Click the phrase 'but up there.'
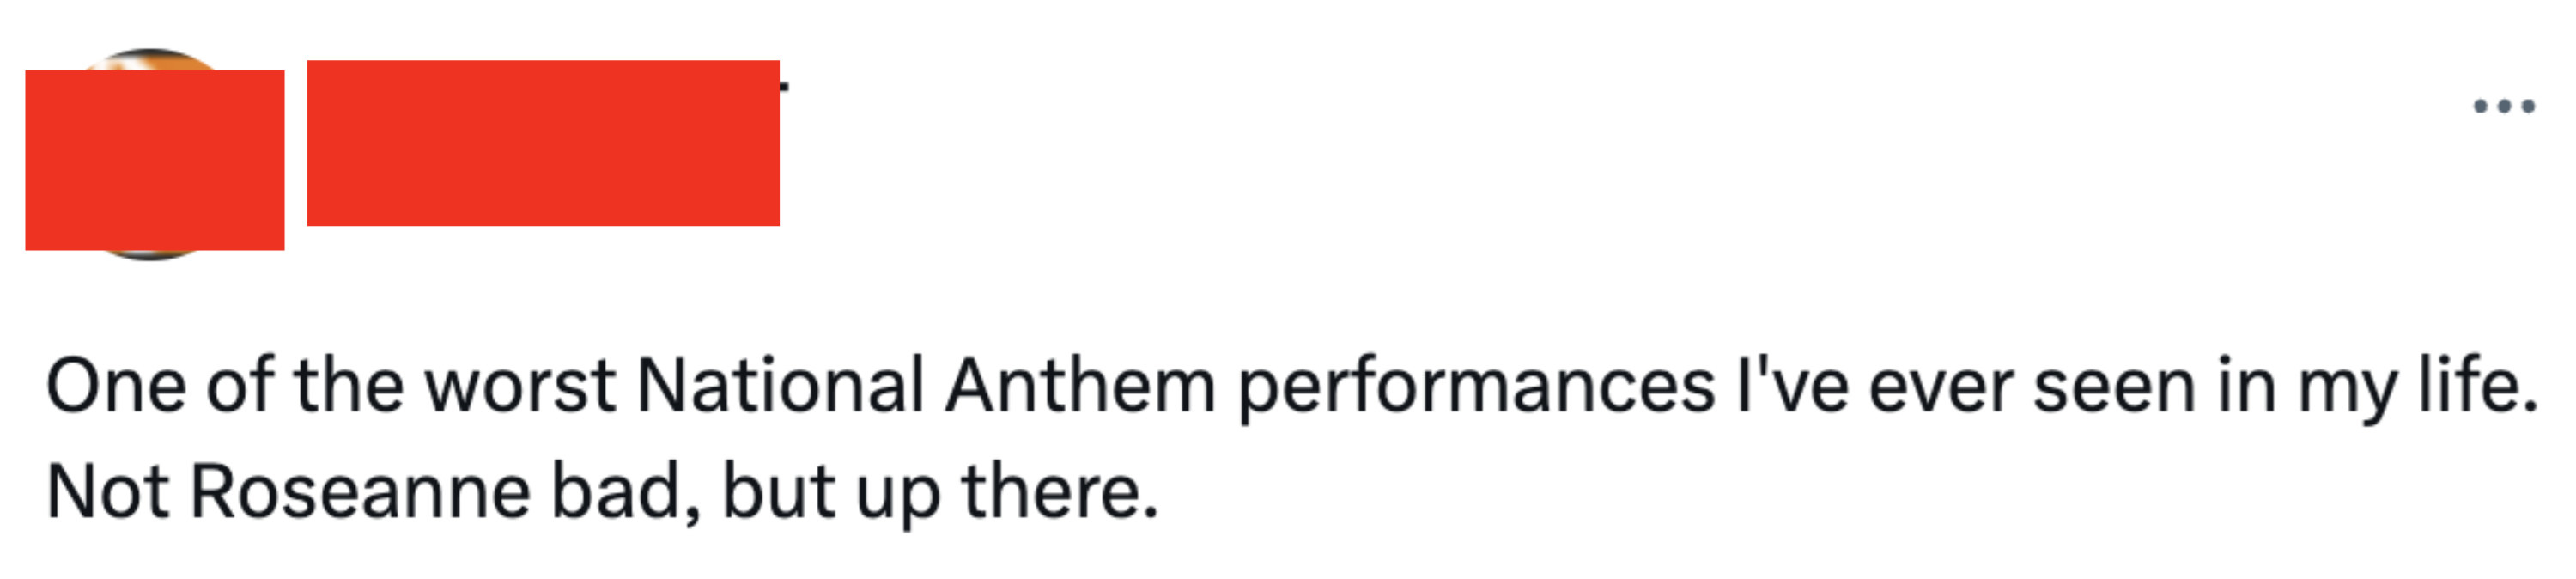This screenshot has width=2576, height=579. coord(940,493)
